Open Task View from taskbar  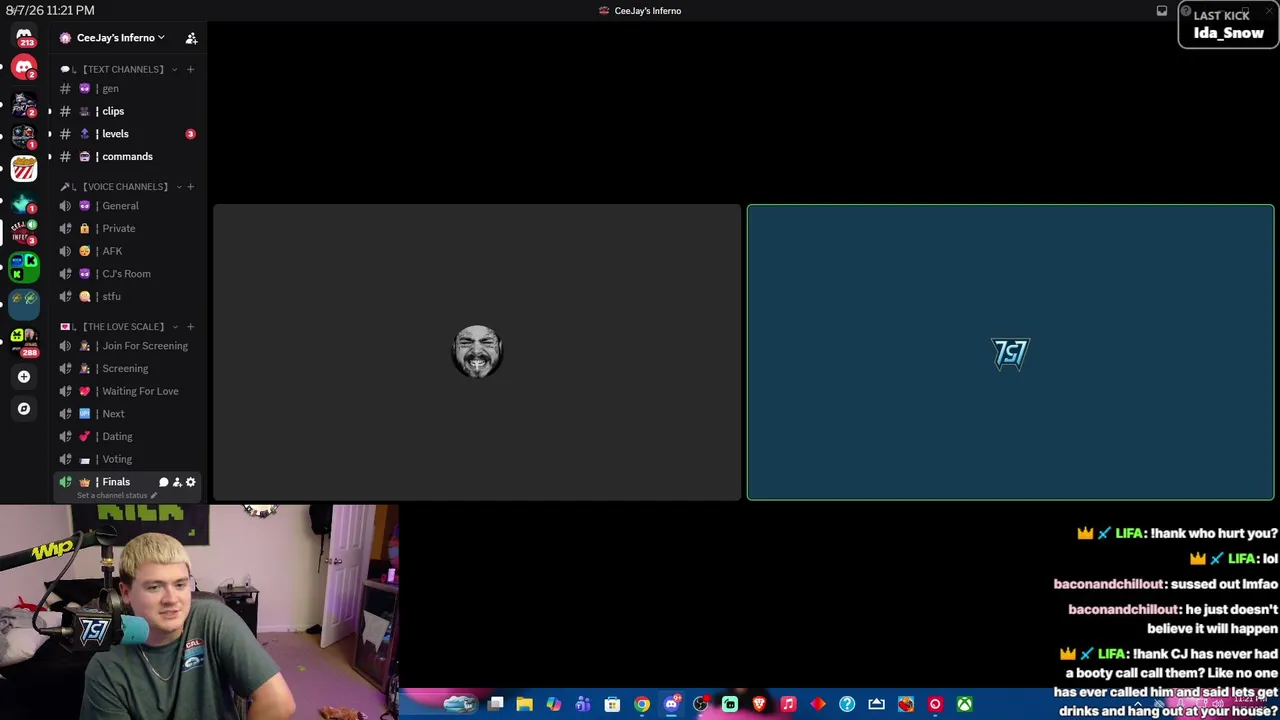495,705
